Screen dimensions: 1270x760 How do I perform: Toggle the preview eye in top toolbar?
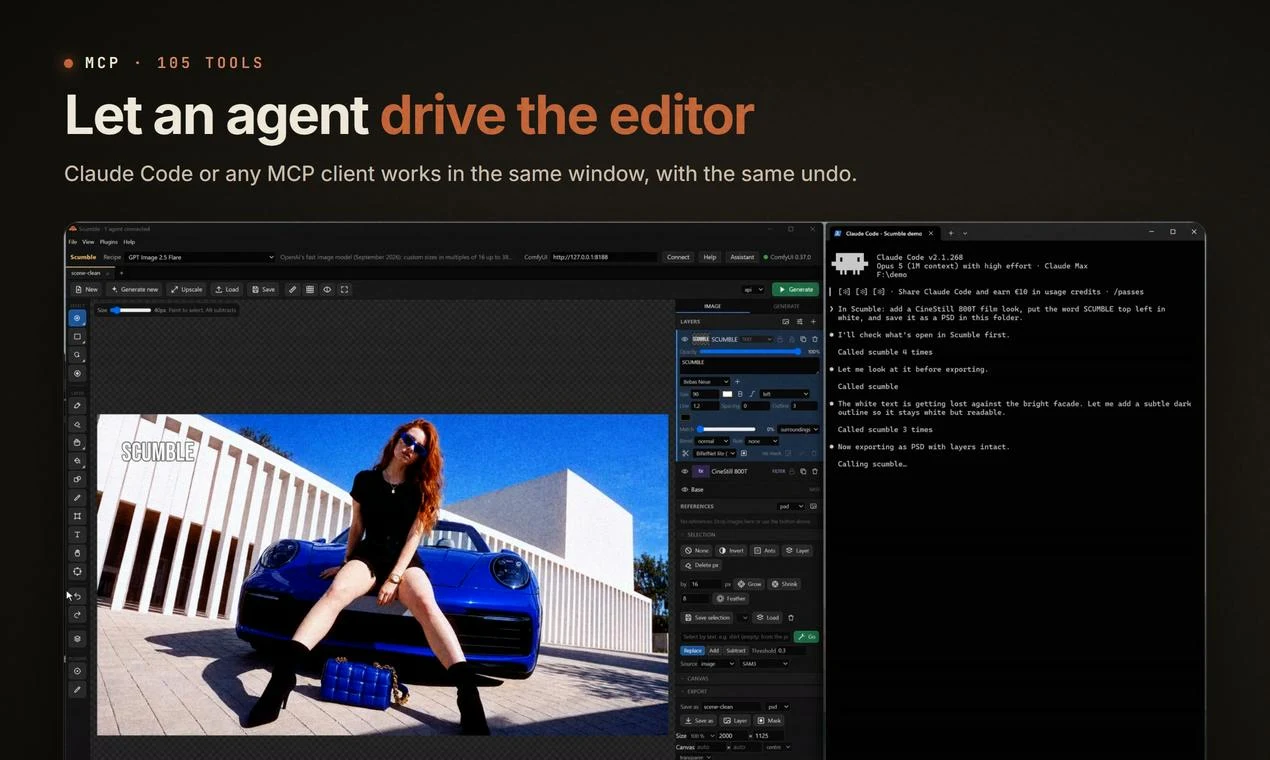[x=327, y=289]
